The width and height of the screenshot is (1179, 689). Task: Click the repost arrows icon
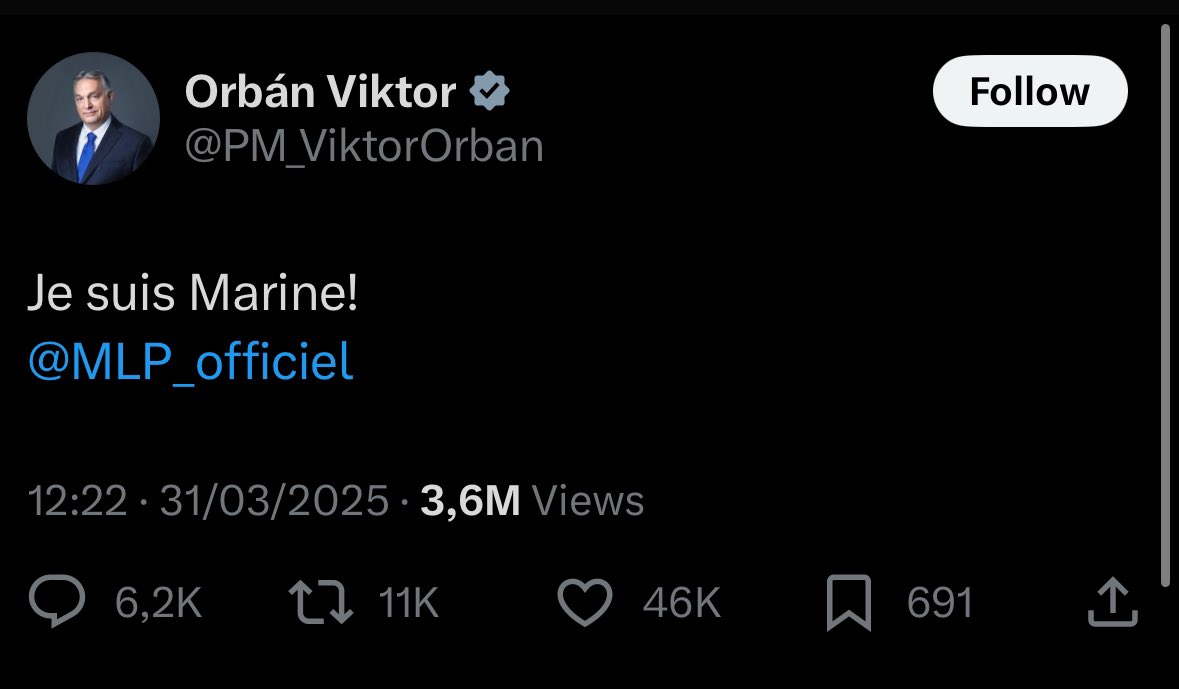coord(320,603)
